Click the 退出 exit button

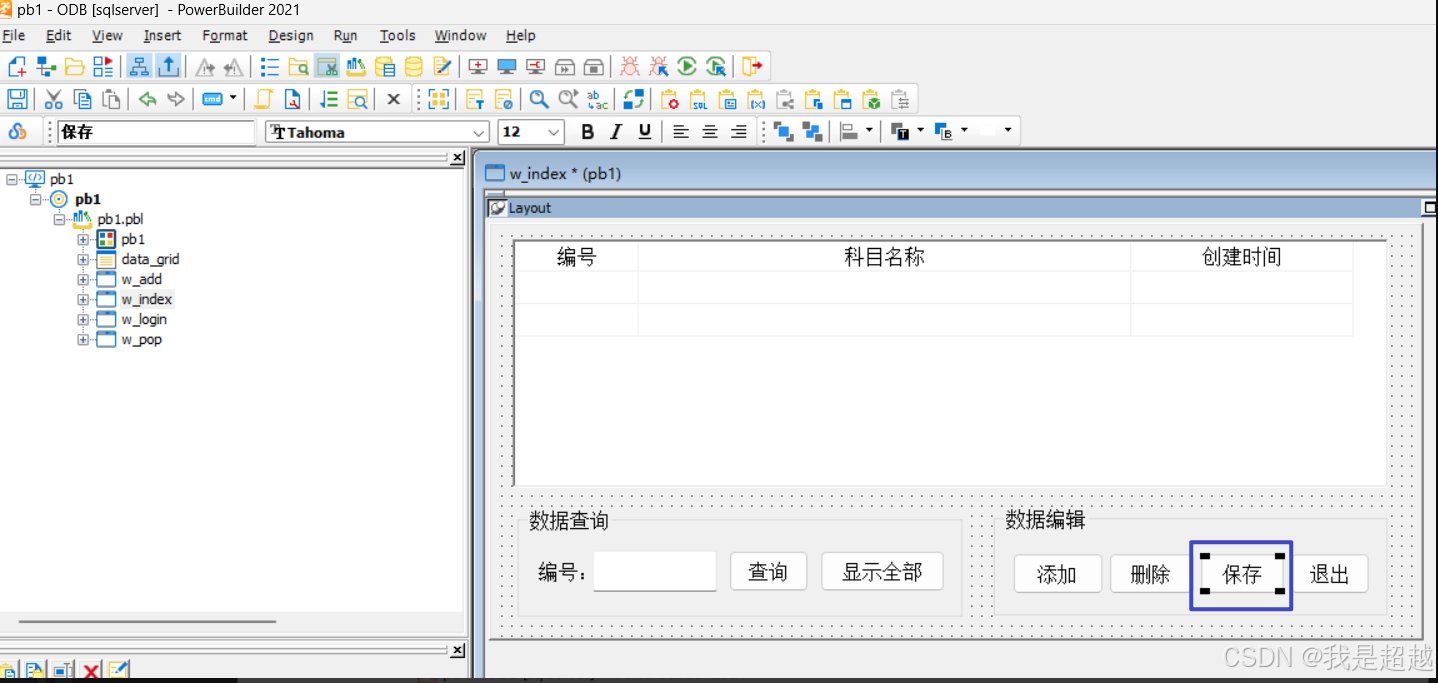[1331, 573]
